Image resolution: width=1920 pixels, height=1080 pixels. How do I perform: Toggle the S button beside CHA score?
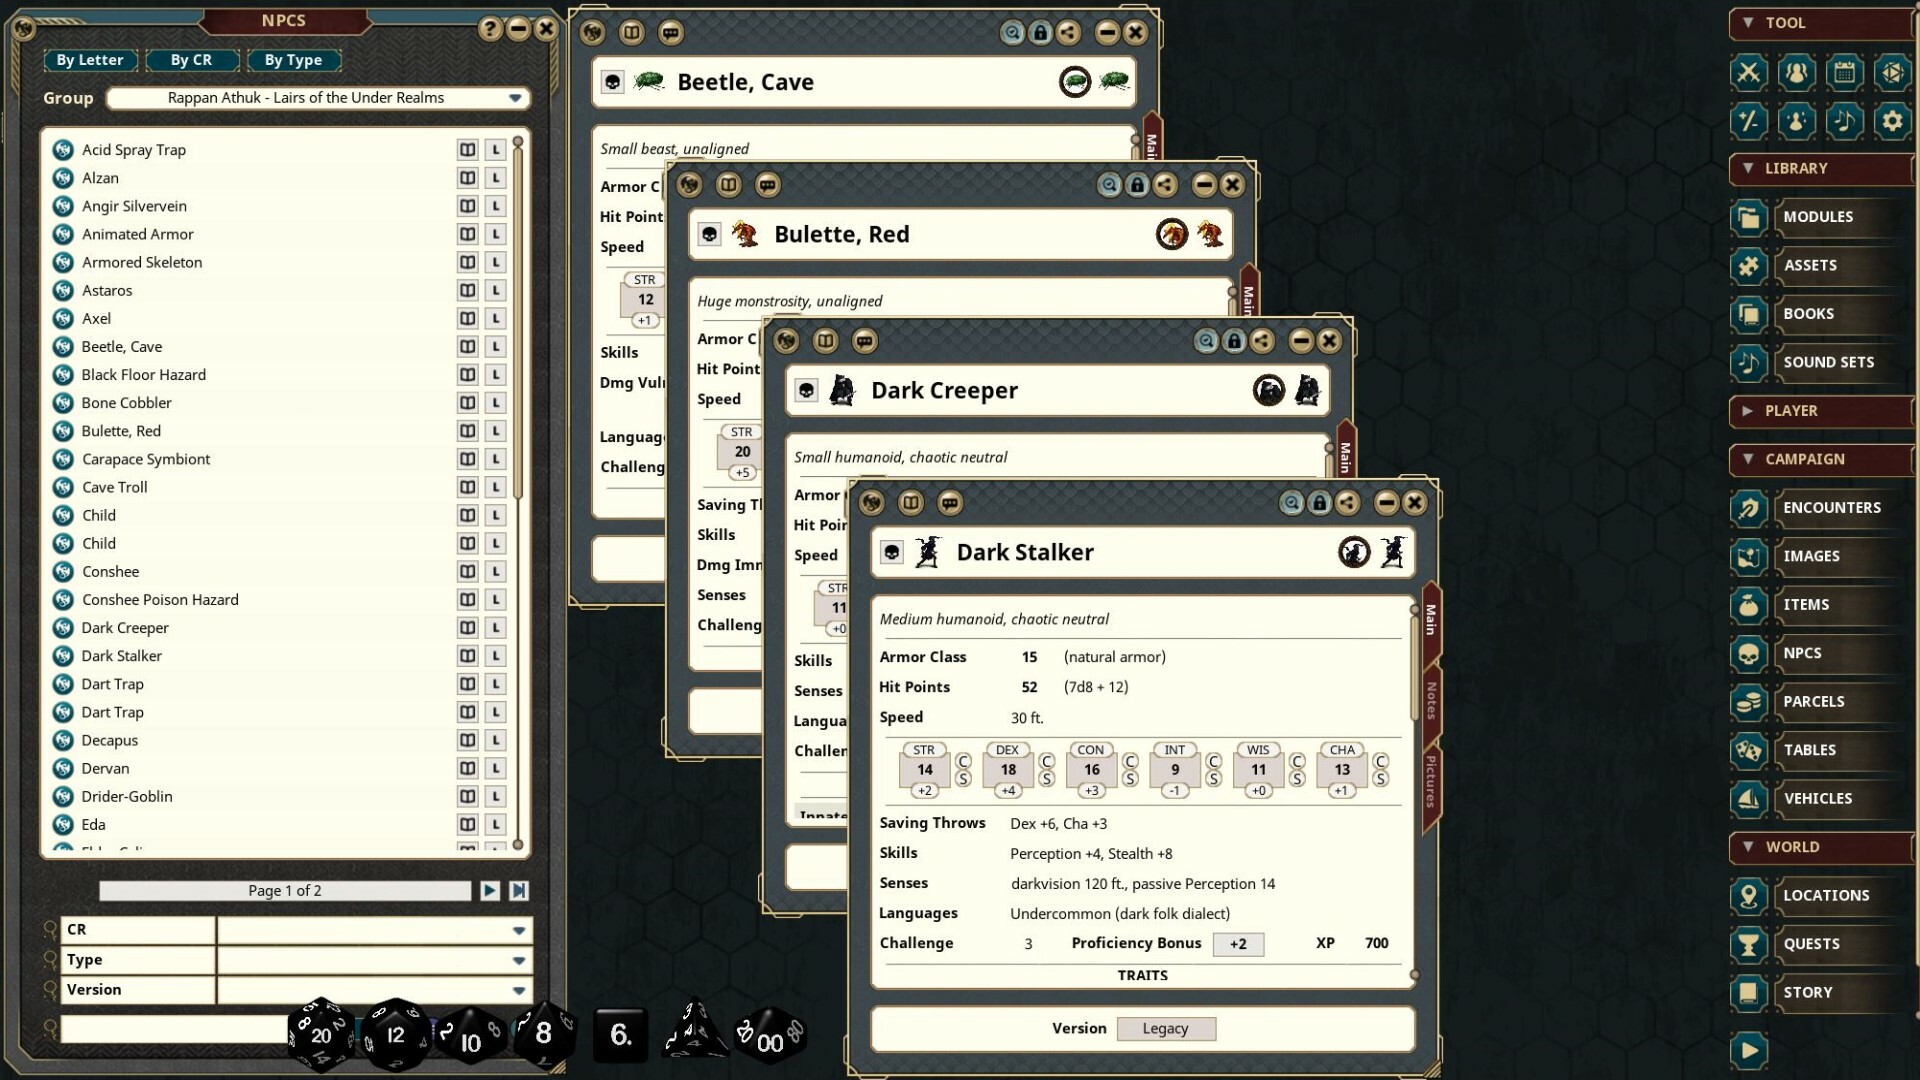pyautogui.click(x=1381, y=778)
